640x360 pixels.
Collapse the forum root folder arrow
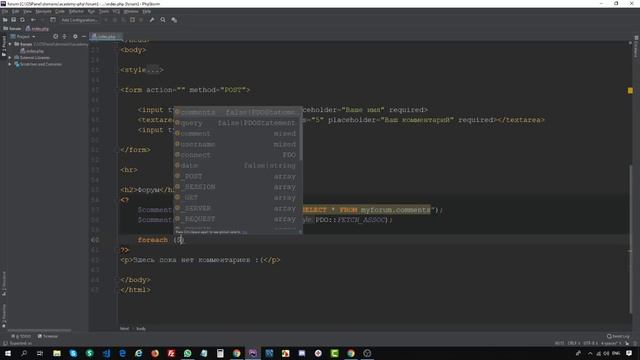10,44
